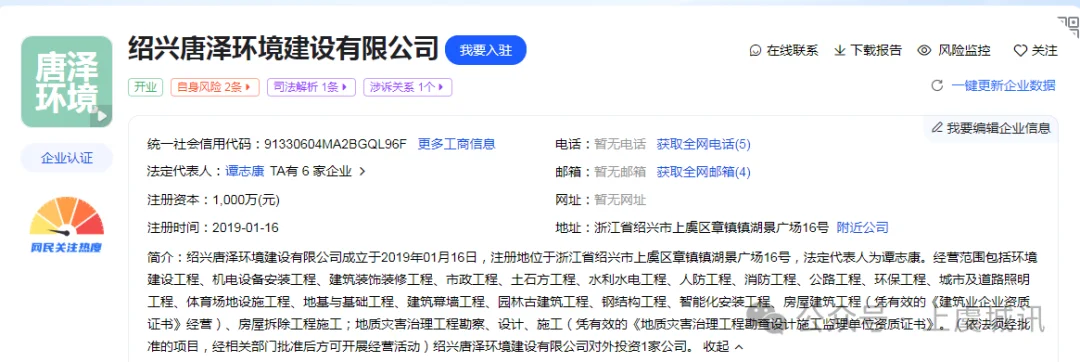The height and width of the screenshot is (362, 1080).
Task: Click 一键更新企业数据 link
Action: 1004,85
